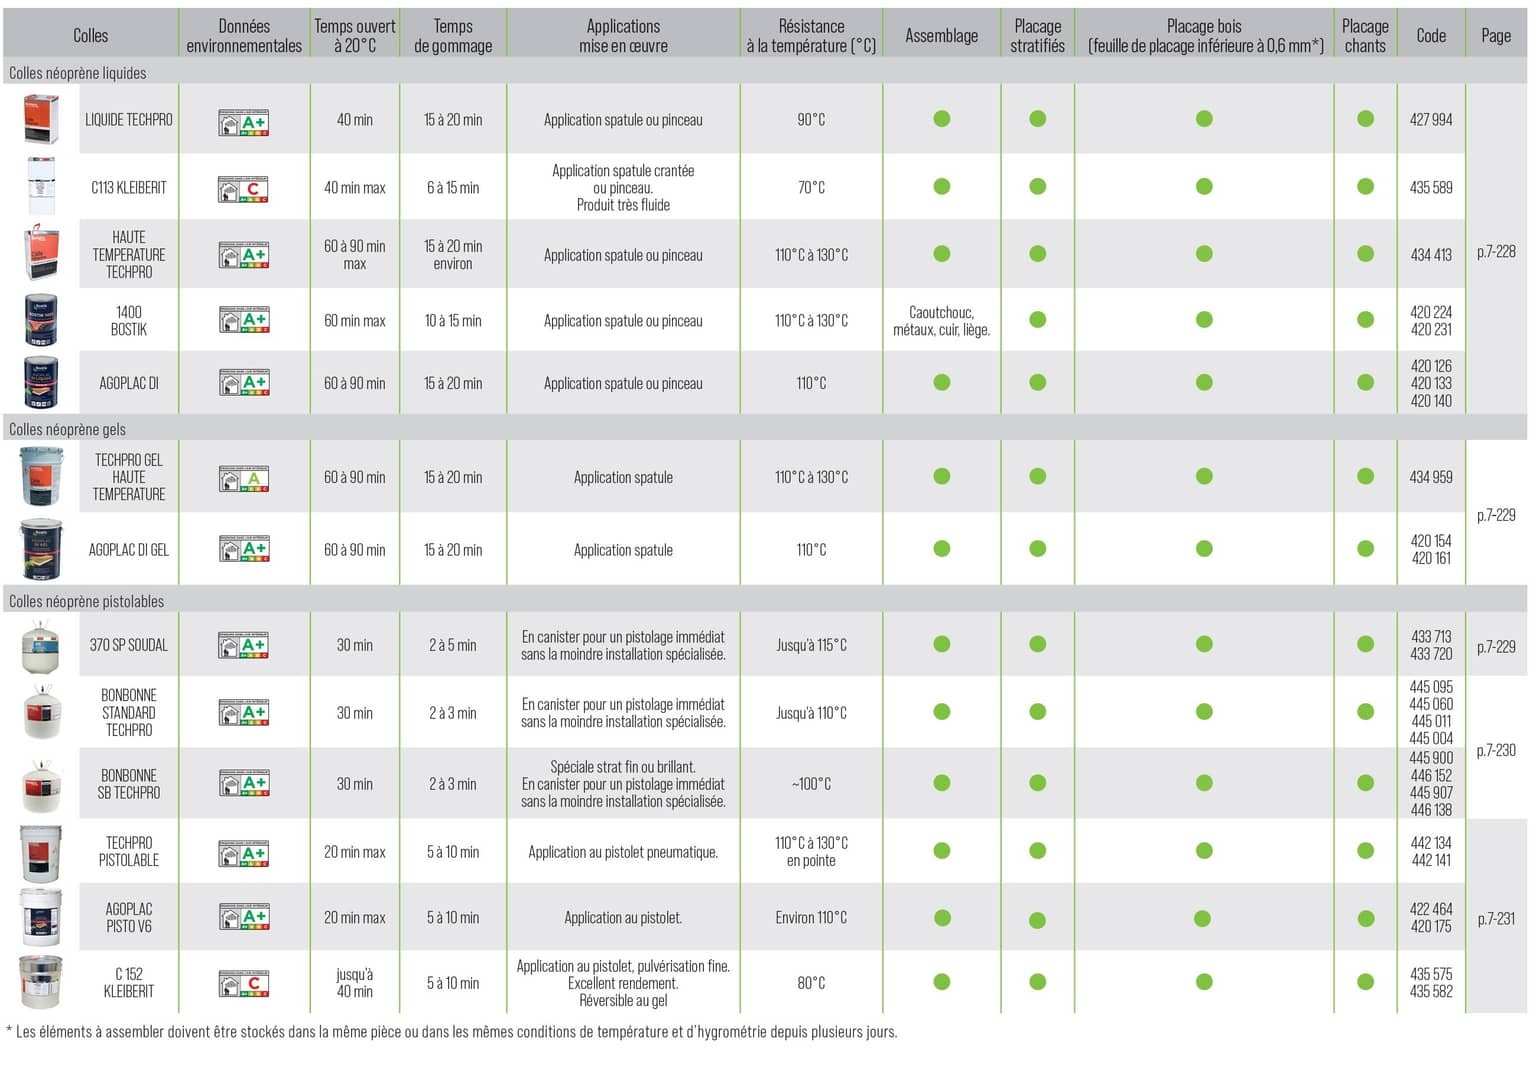Click the C 152 KLEIBERIT C emission label

click(x=244, y=983)
